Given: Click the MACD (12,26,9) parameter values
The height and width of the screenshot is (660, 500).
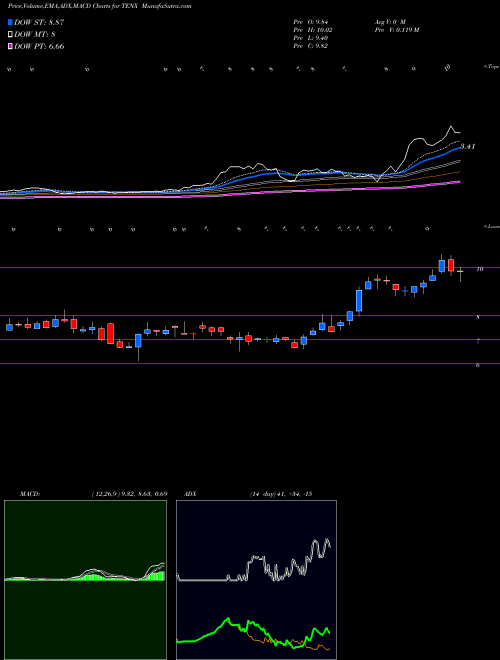Looking at the screenshot, I should [x=129, y=494].
